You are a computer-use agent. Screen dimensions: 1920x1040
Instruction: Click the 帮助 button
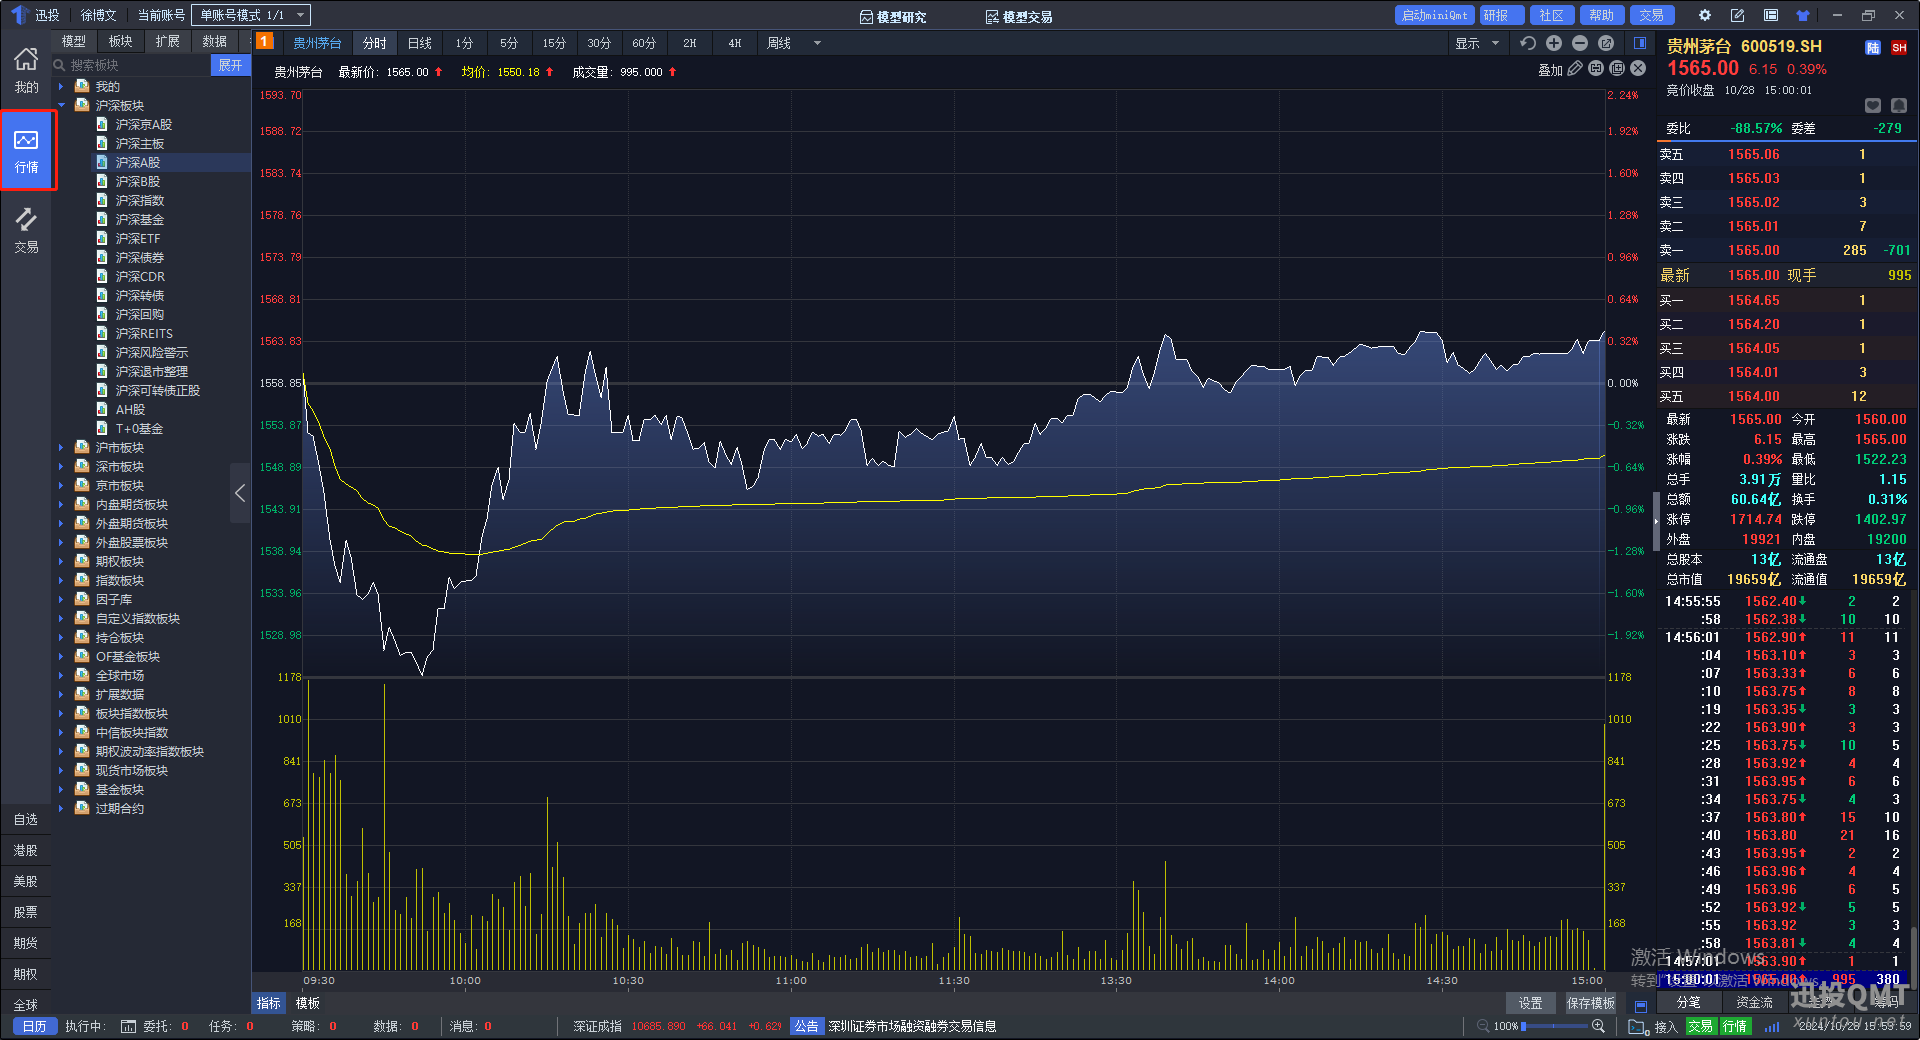click(x=1602, y=15)
